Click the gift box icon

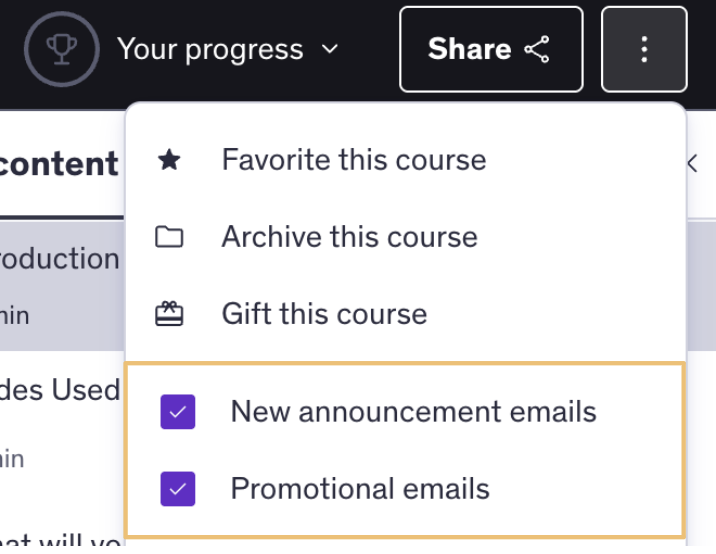169,314
